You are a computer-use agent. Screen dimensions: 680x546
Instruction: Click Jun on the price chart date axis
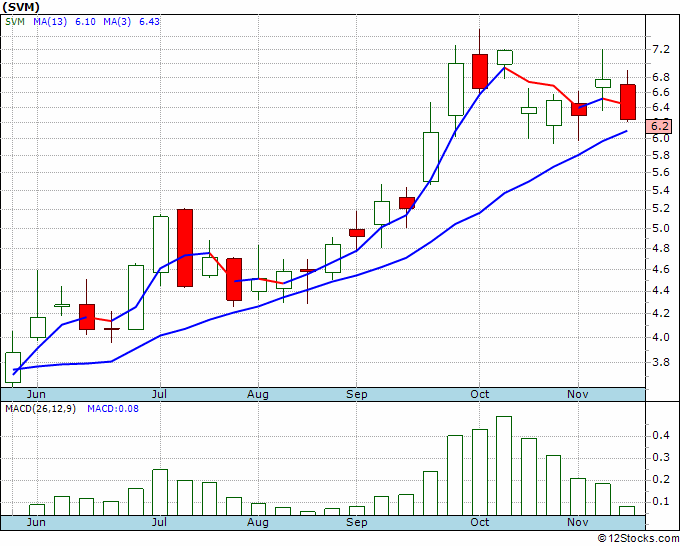36,394
